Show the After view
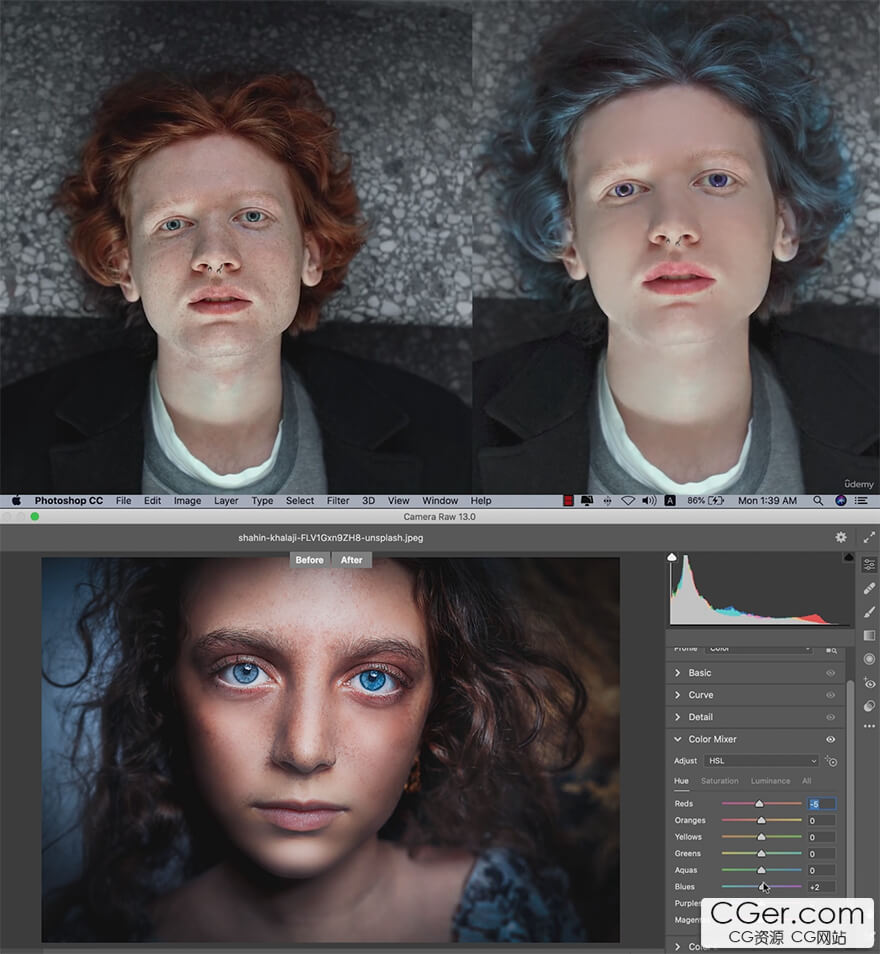 [351, 560]
